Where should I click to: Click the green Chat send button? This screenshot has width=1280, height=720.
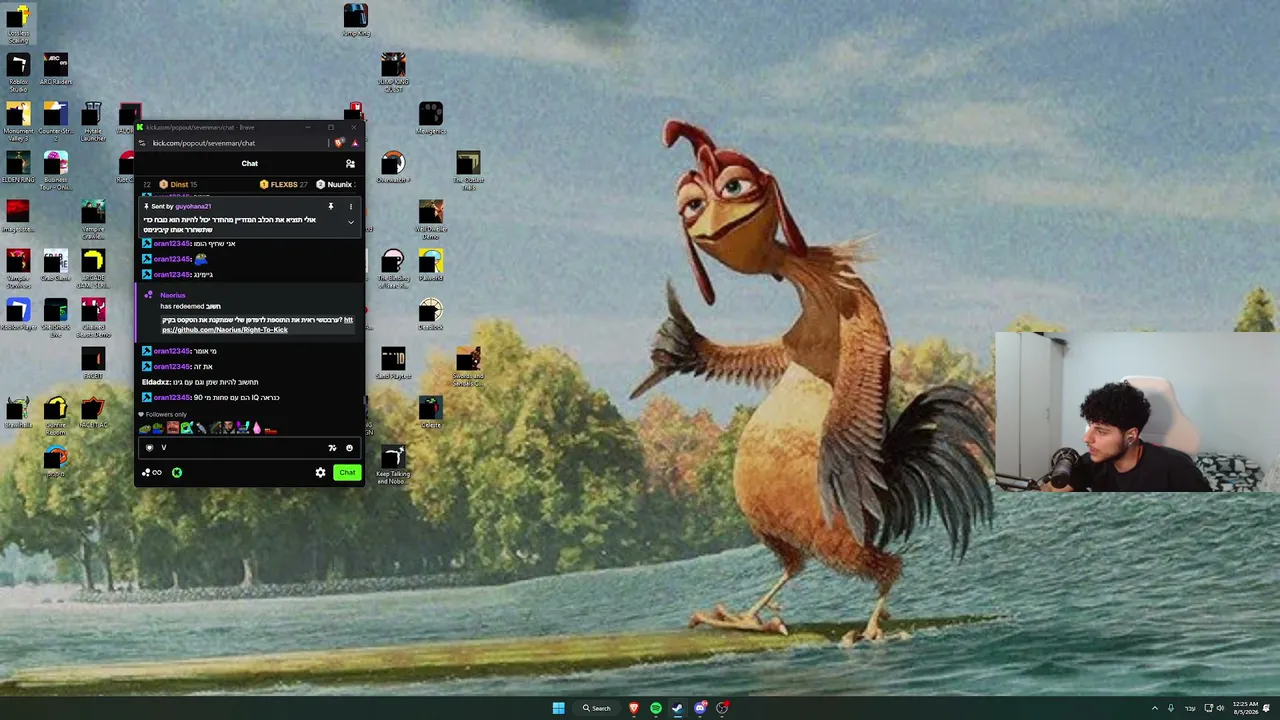pos(347,473)
